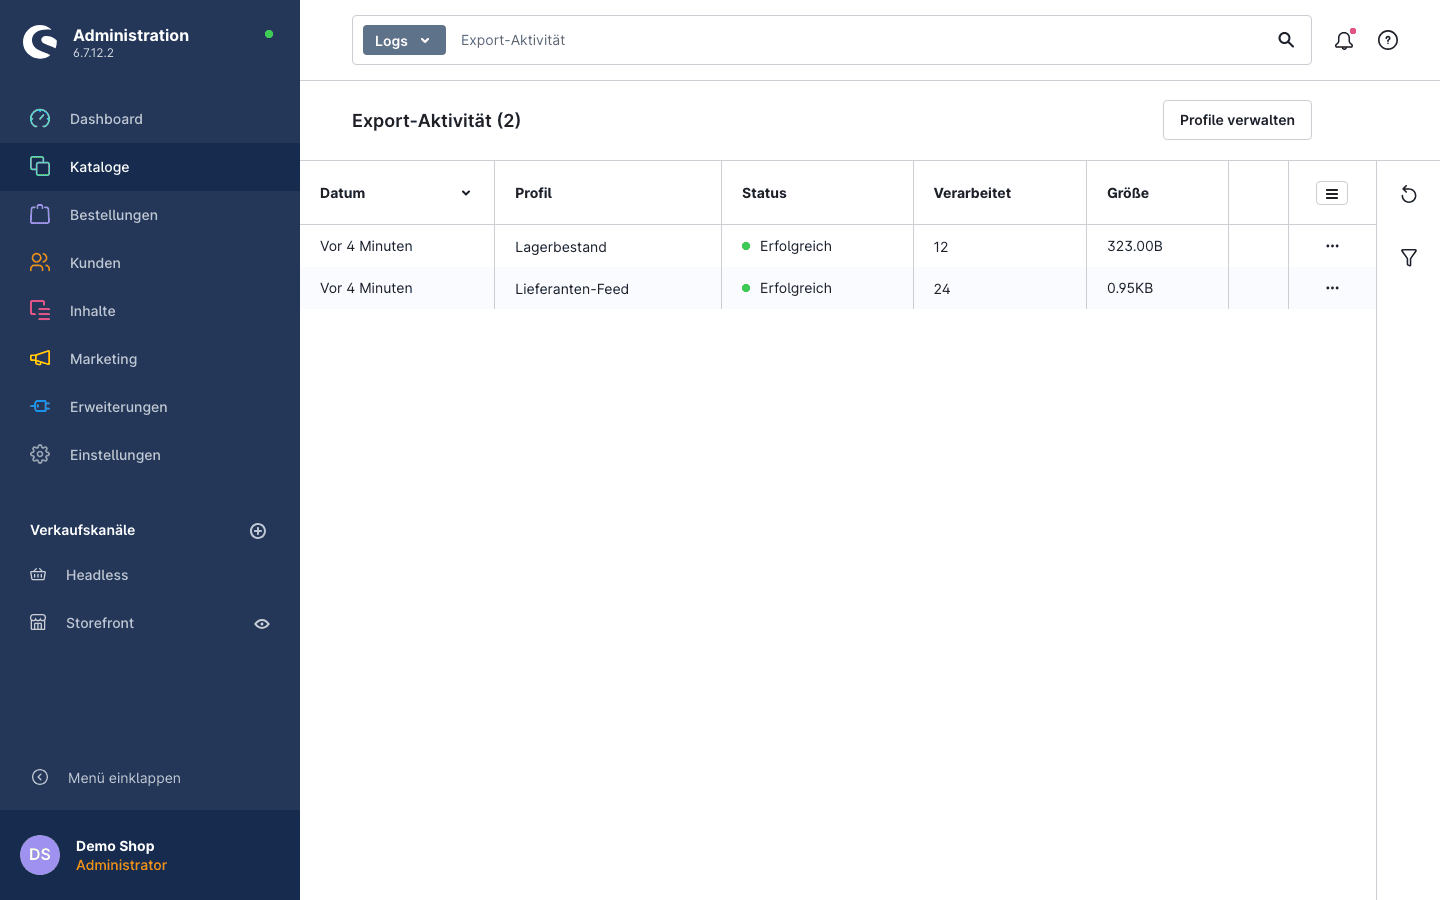Click the Verarbeitet column header
1440x900 pixels.
1000,193
